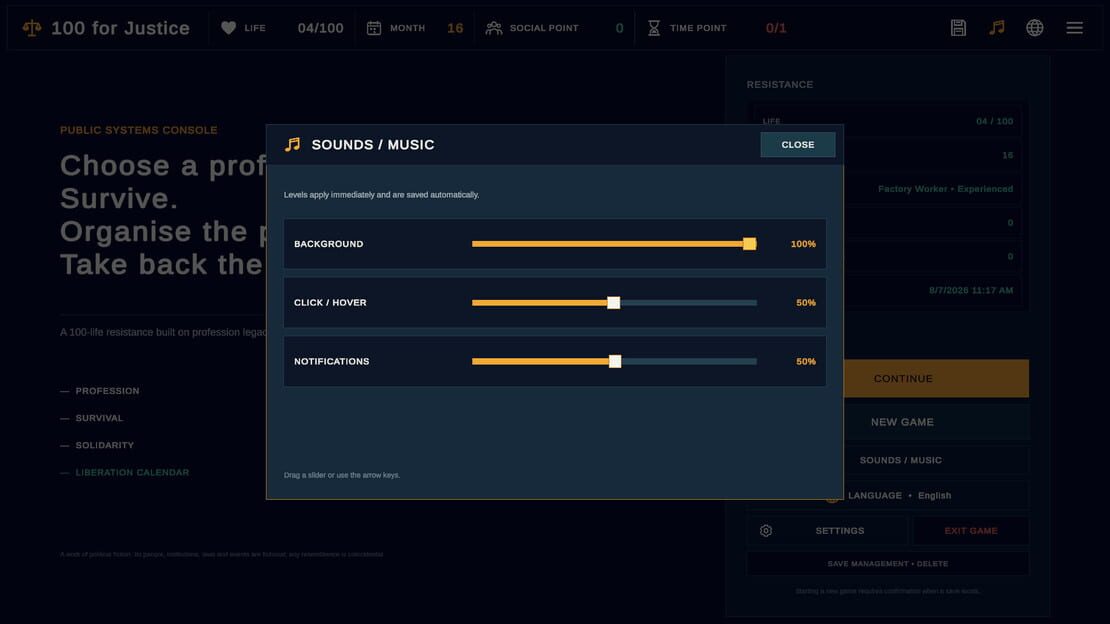
Task: Open the save game floppy icon
Action: (x=959, y=28)
